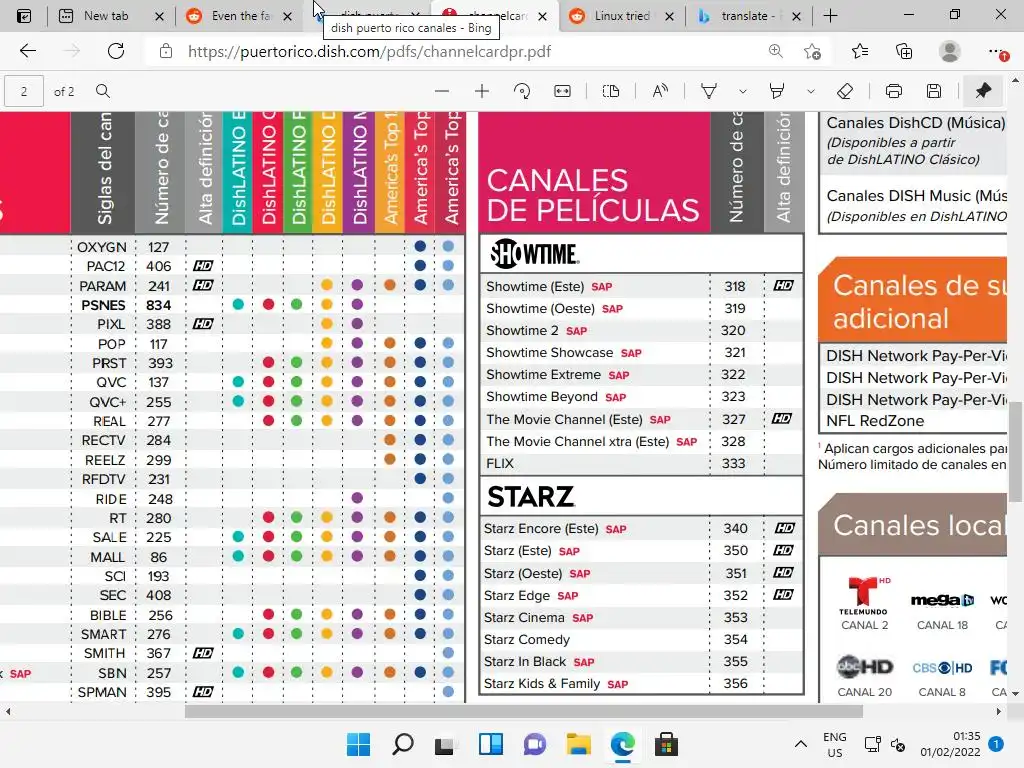Select the Erase tool
Image resolution: width=1024 pixels, height=768 pixels.
point(845,91)
